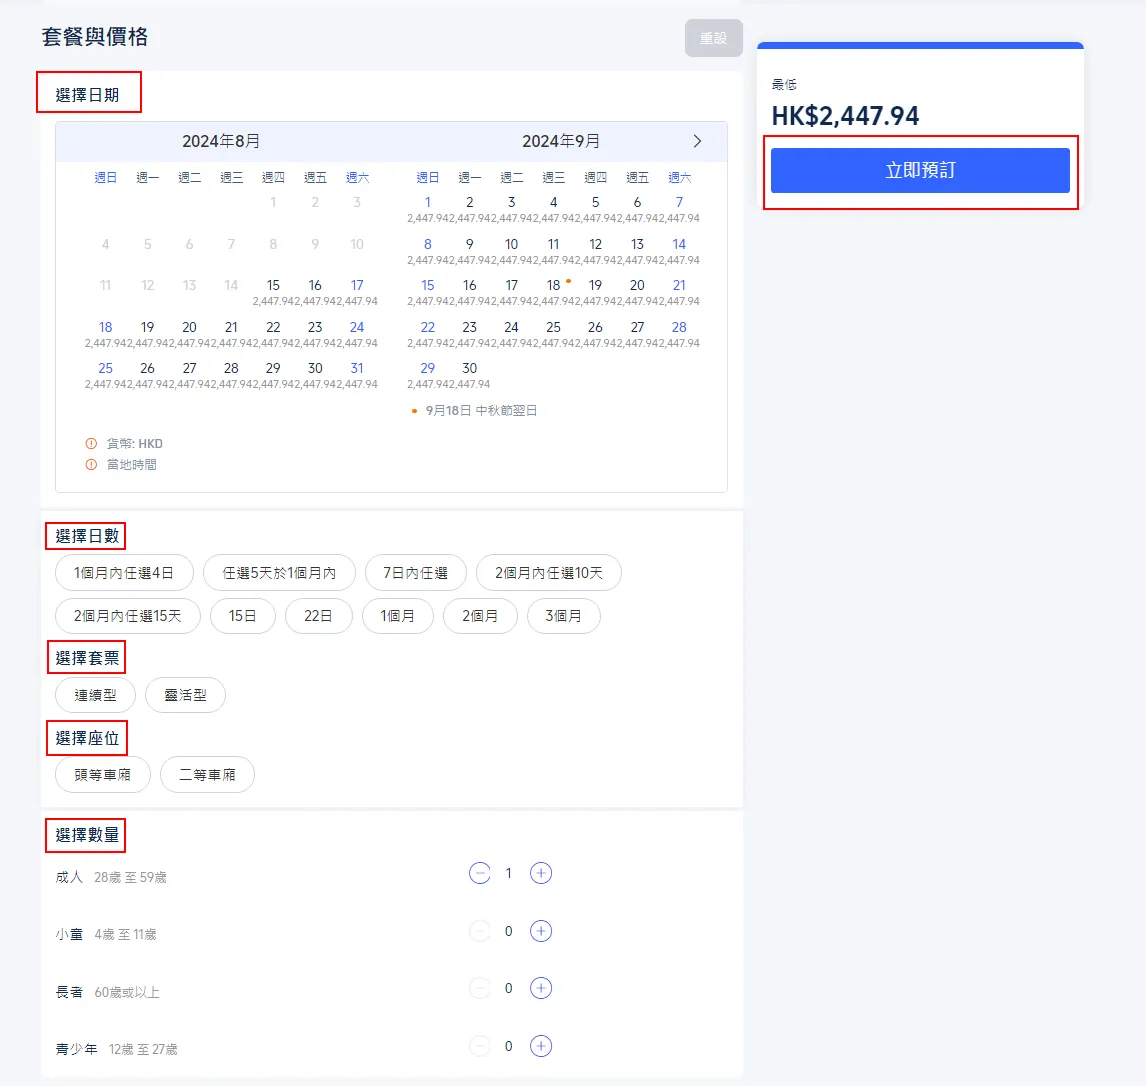This screenshot has height=1086, width=1146.
Task: Click the 套餐與價格 section title
Action: [x=94, y=37]
